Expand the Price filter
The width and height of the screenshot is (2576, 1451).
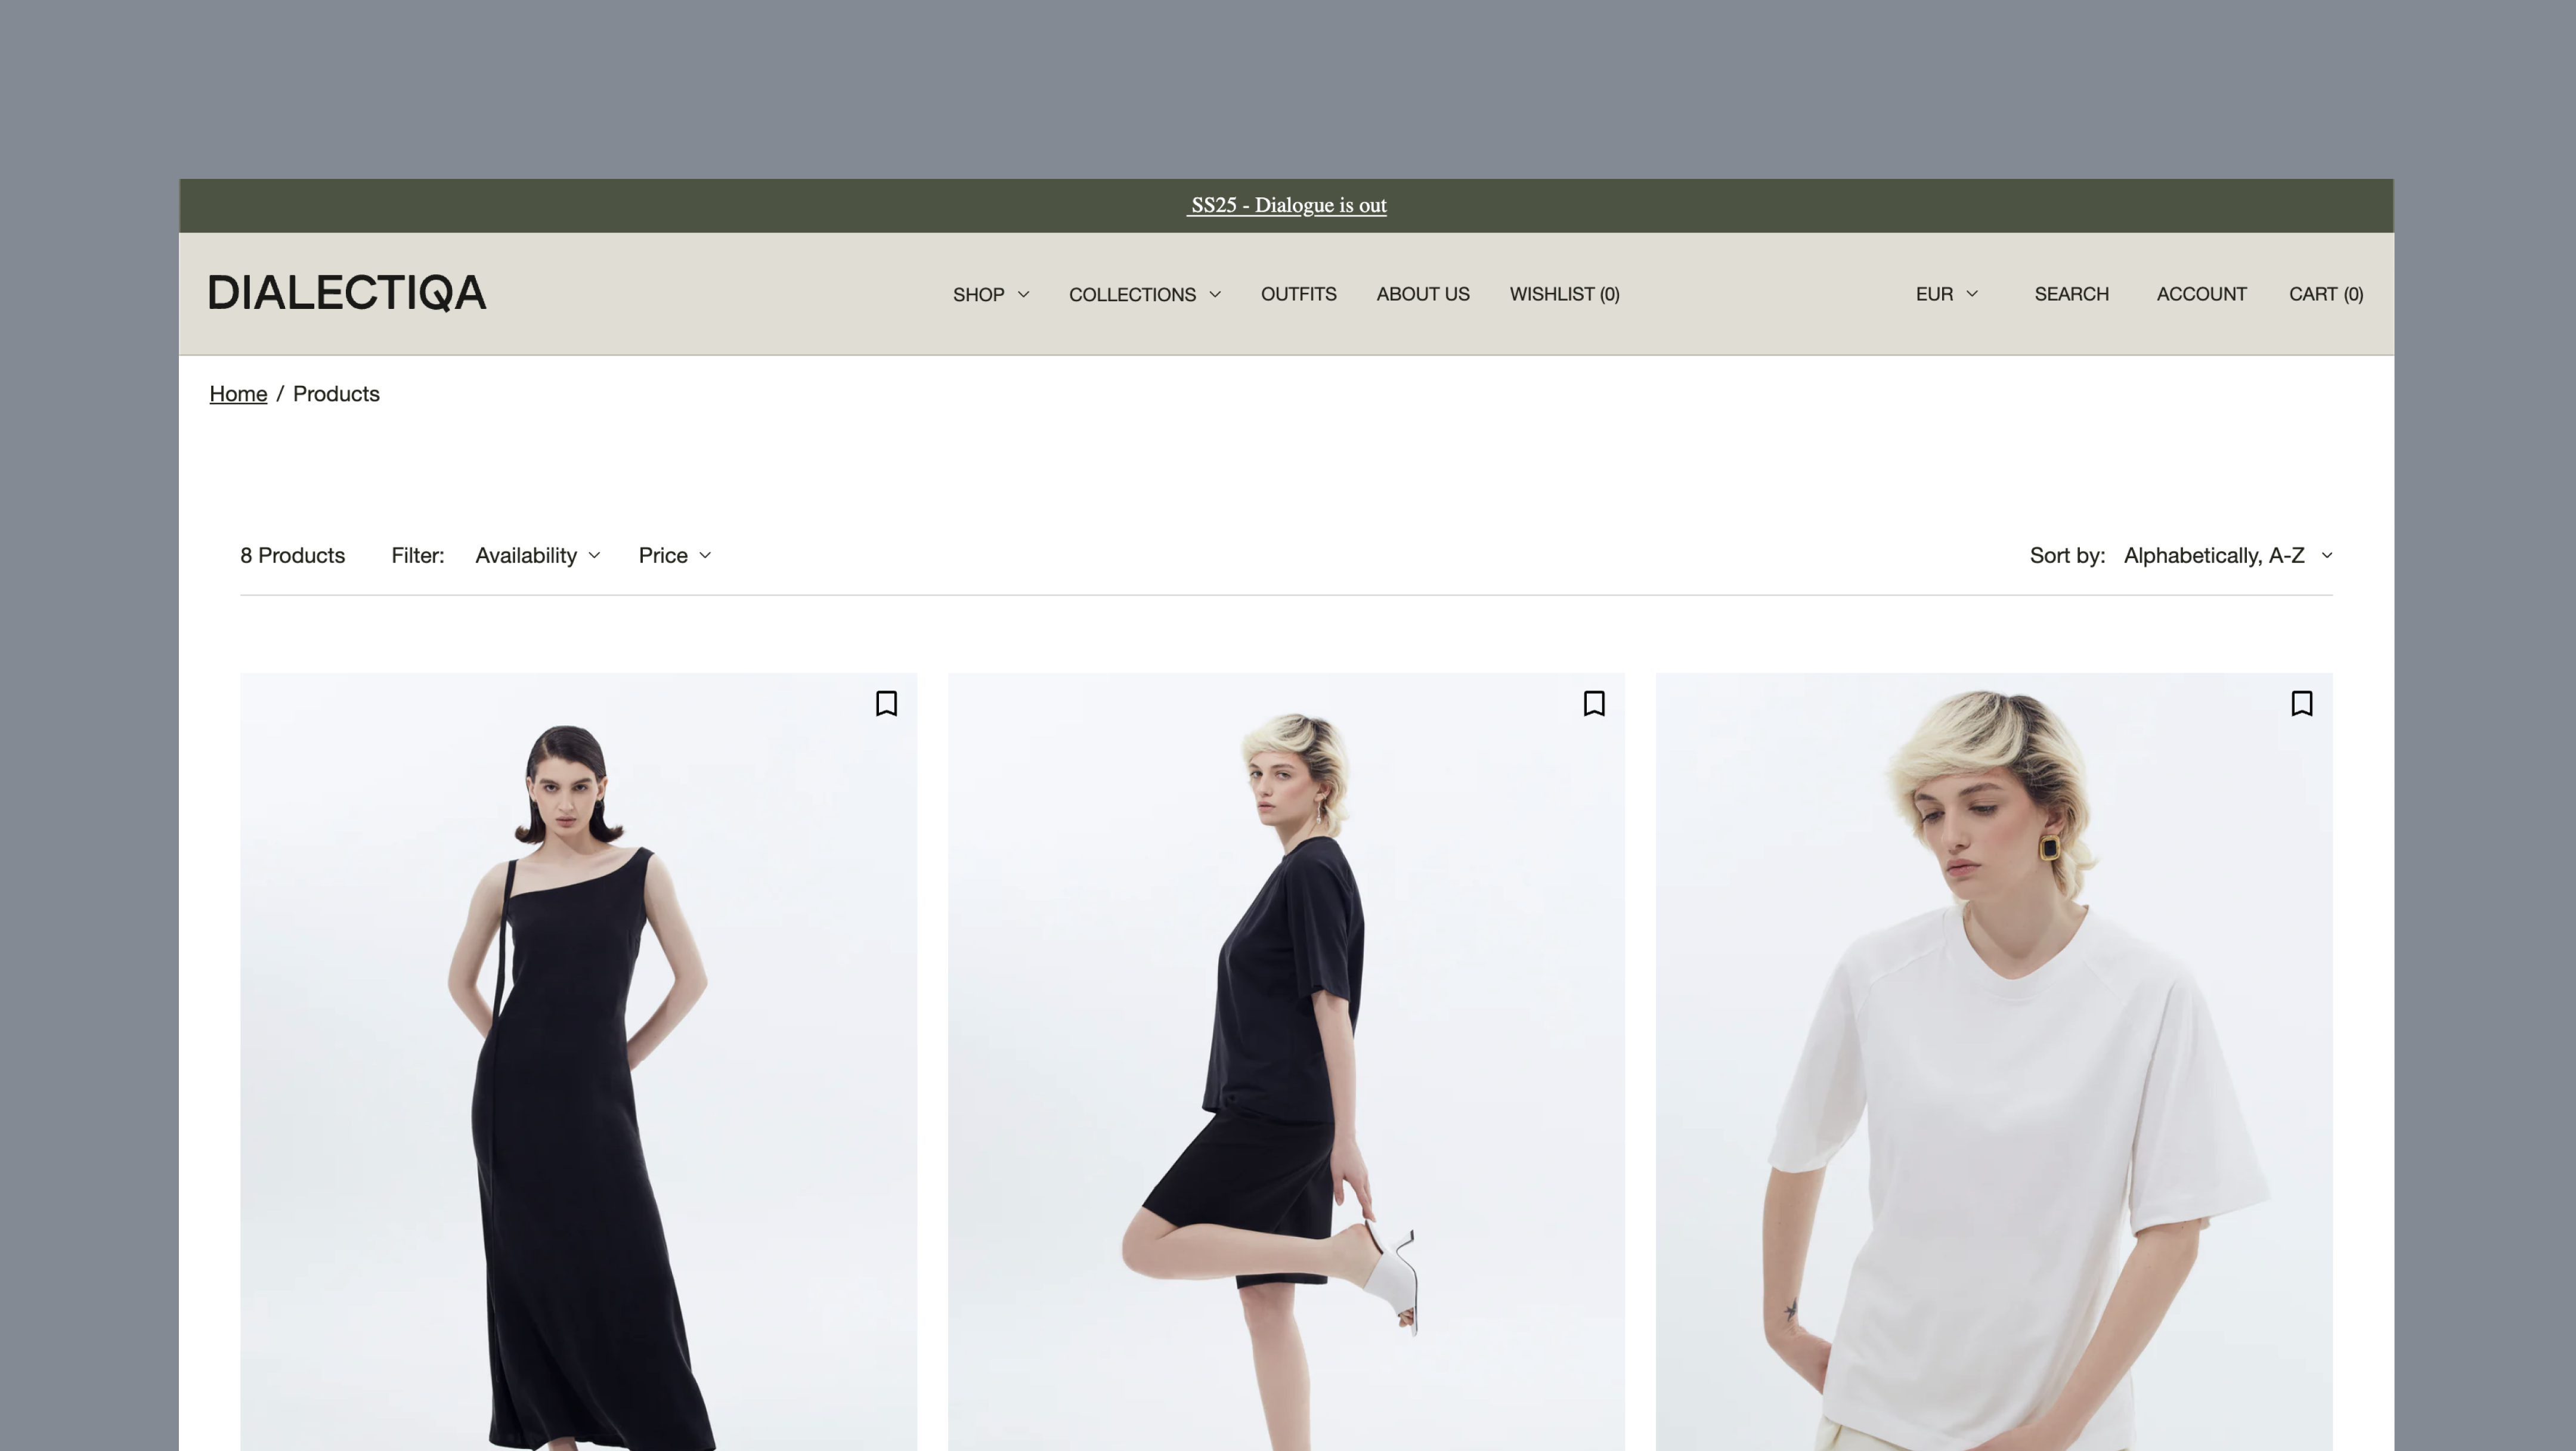(675, 555)
